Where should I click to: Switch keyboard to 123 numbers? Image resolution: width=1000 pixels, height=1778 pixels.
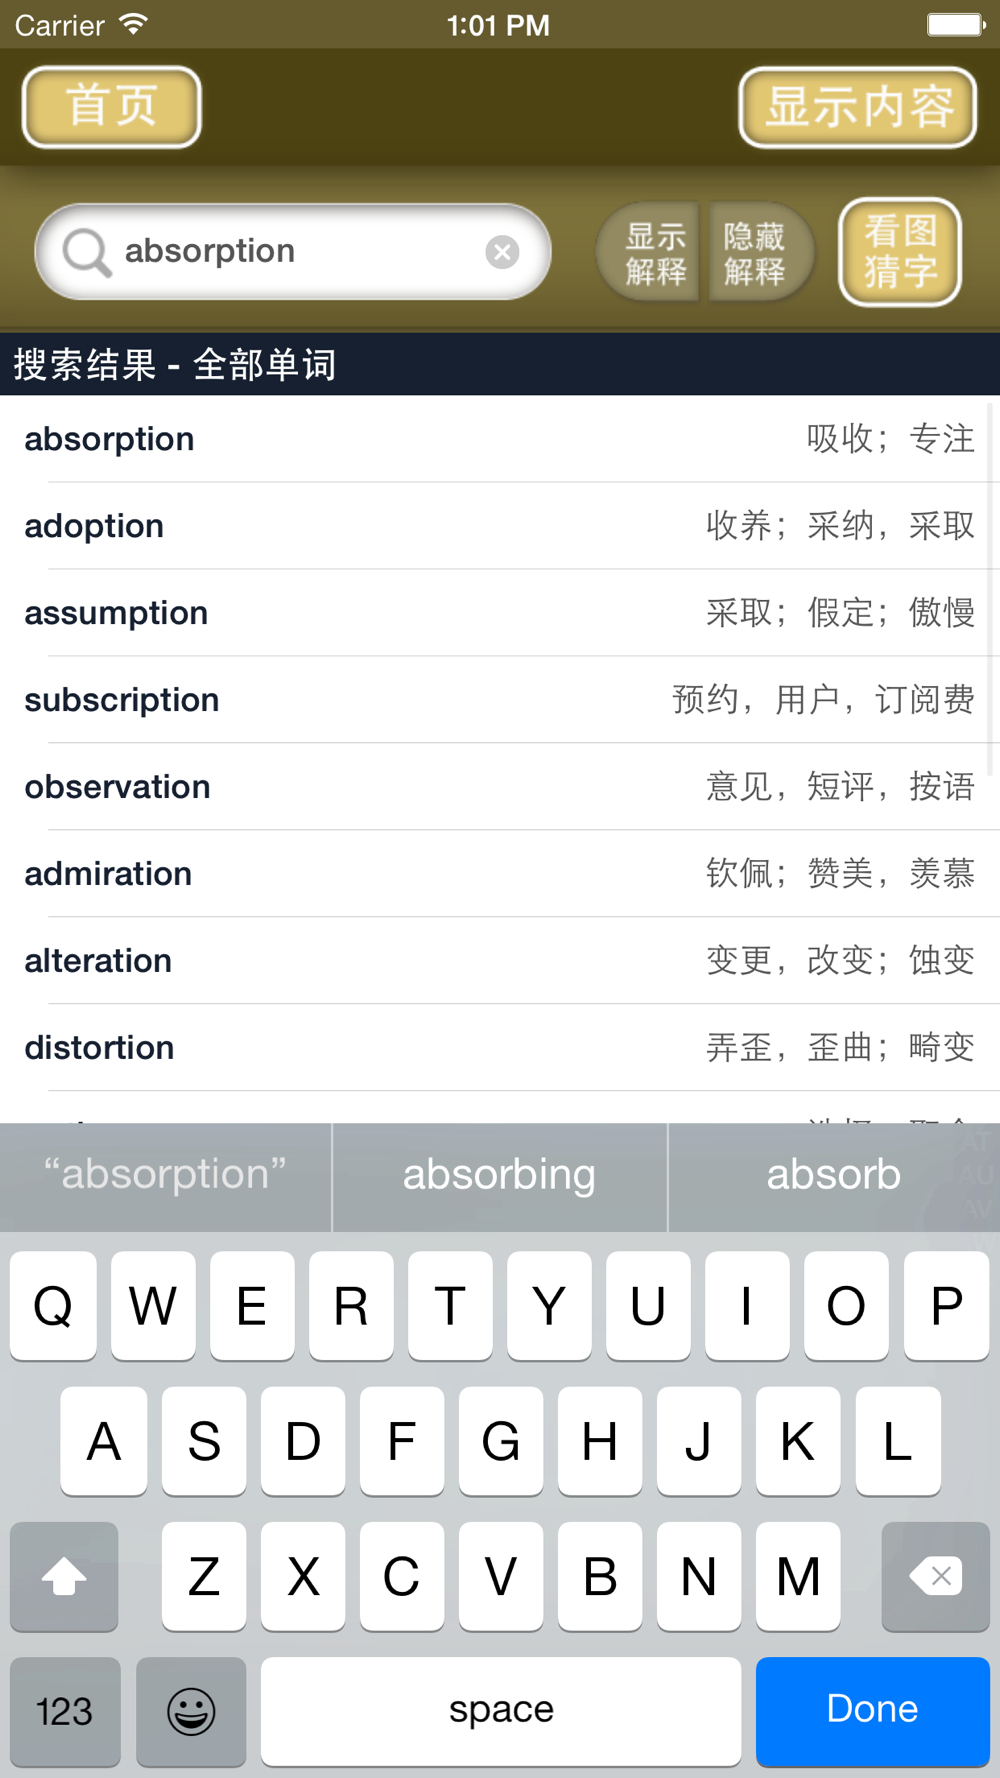click(x=65, y=1711)
